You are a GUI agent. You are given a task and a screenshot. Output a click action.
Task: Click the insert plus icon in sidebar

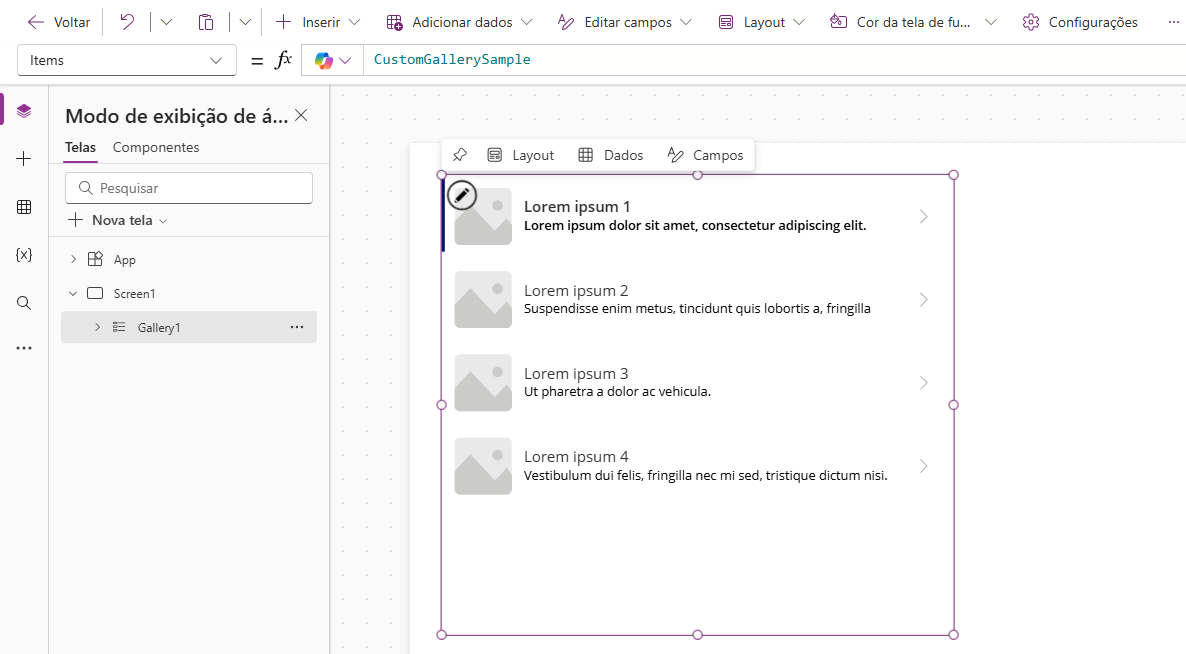[x=24, y=159]
